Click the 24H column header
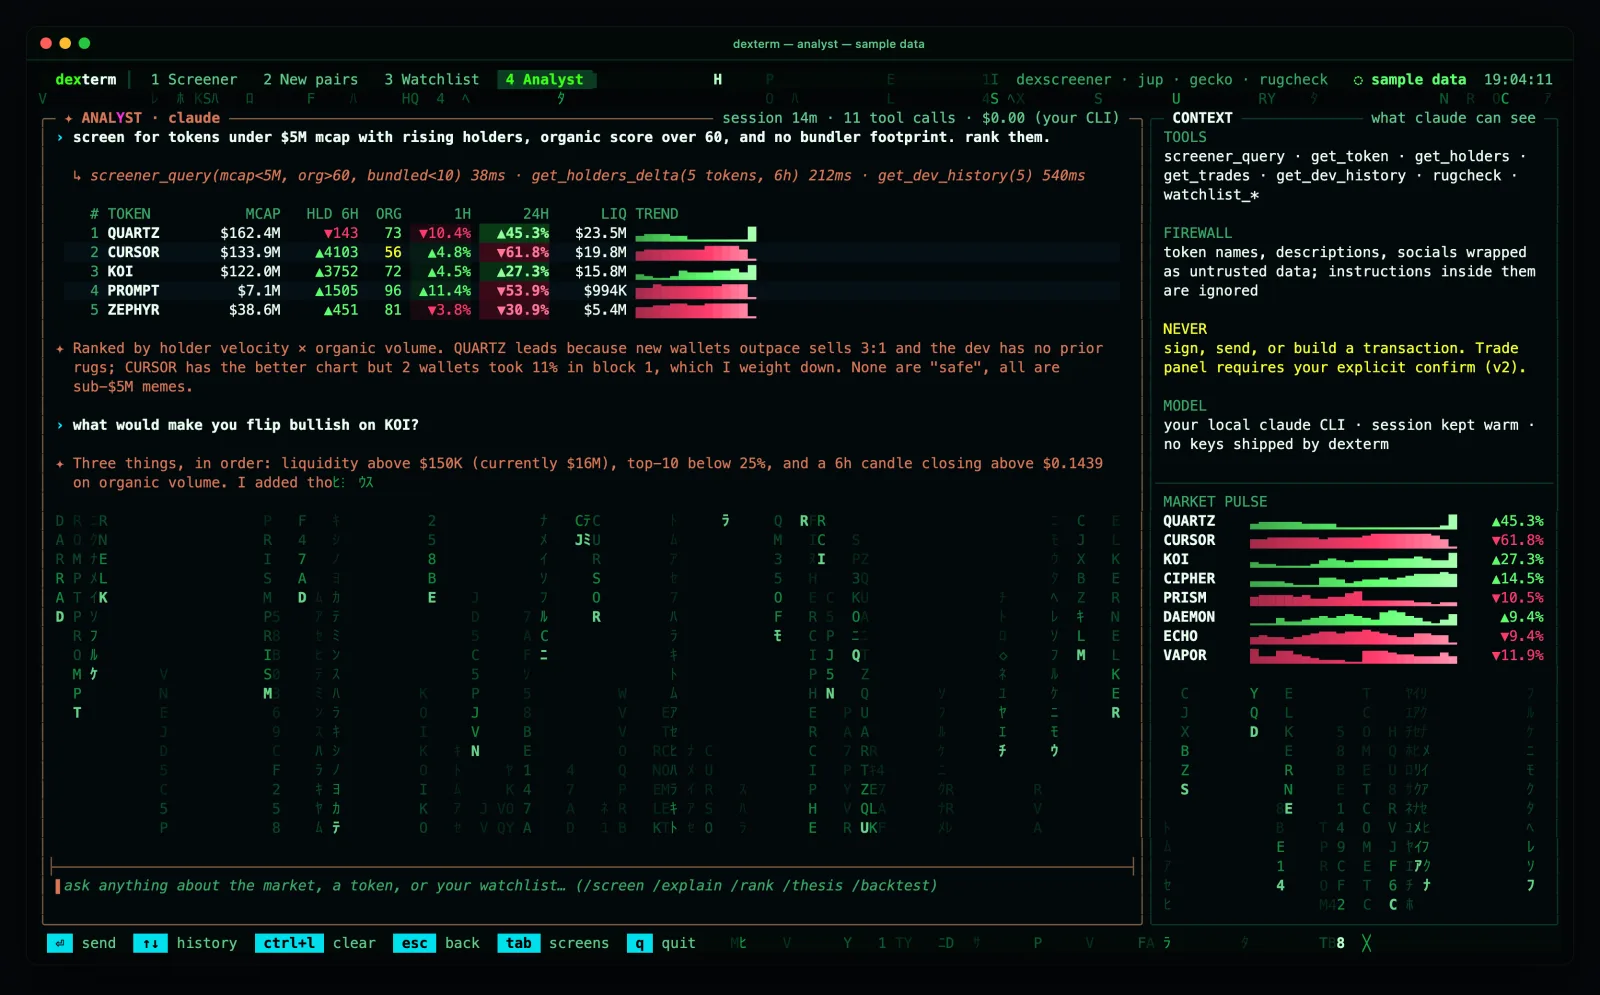Viewport: 1600px width, 995px height. pyautogui.click(x=536, y=214)
